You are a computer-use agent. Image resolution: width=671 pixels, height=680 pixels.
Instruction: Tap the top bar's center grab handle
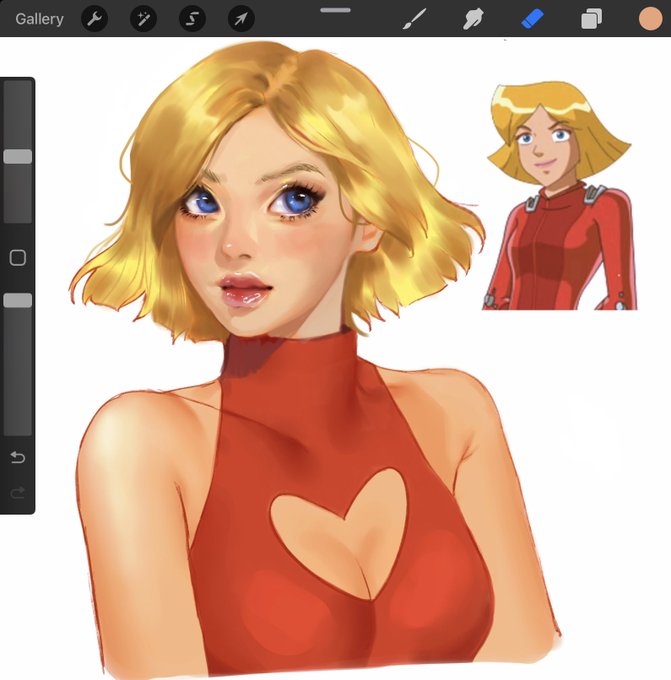335,10
